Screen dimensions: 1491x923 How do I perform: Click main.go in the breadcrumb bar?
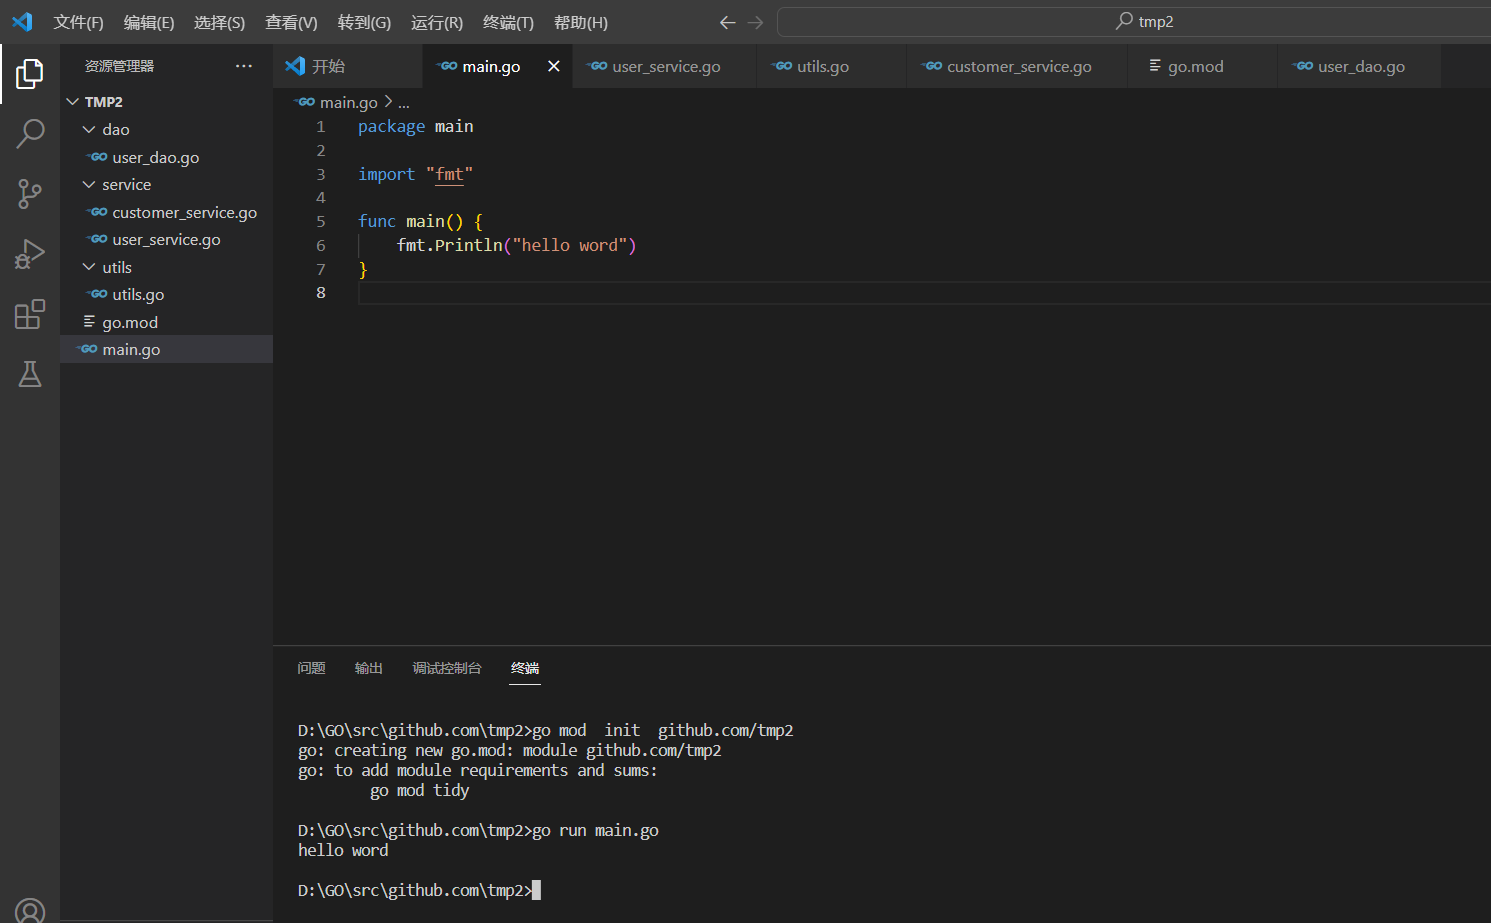(x=348, y=102)
